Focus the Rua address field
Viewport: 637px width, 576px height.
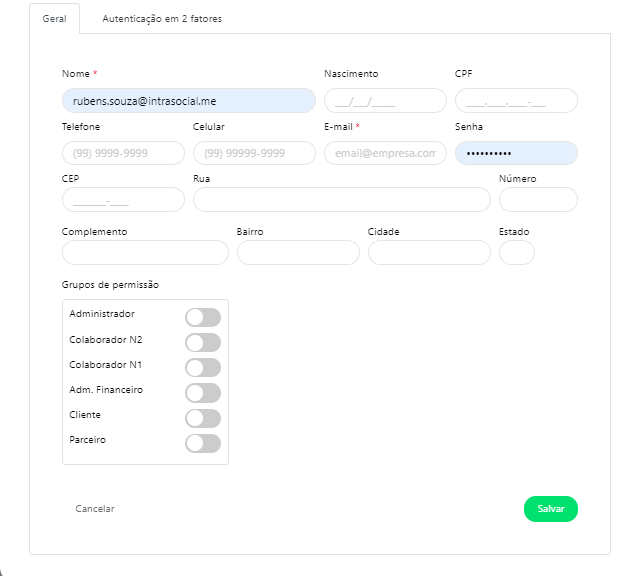pos(342,200)
